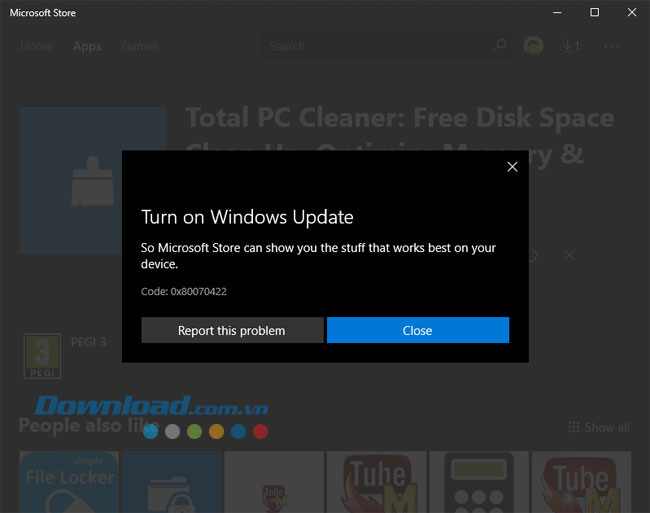Click the blue Close button
This screenshot has height=513, width=650.
(418, 330)
